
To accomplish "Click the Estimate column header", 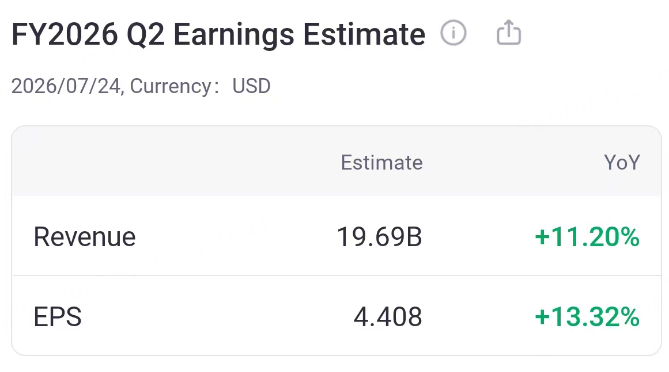I will point(381,163).
